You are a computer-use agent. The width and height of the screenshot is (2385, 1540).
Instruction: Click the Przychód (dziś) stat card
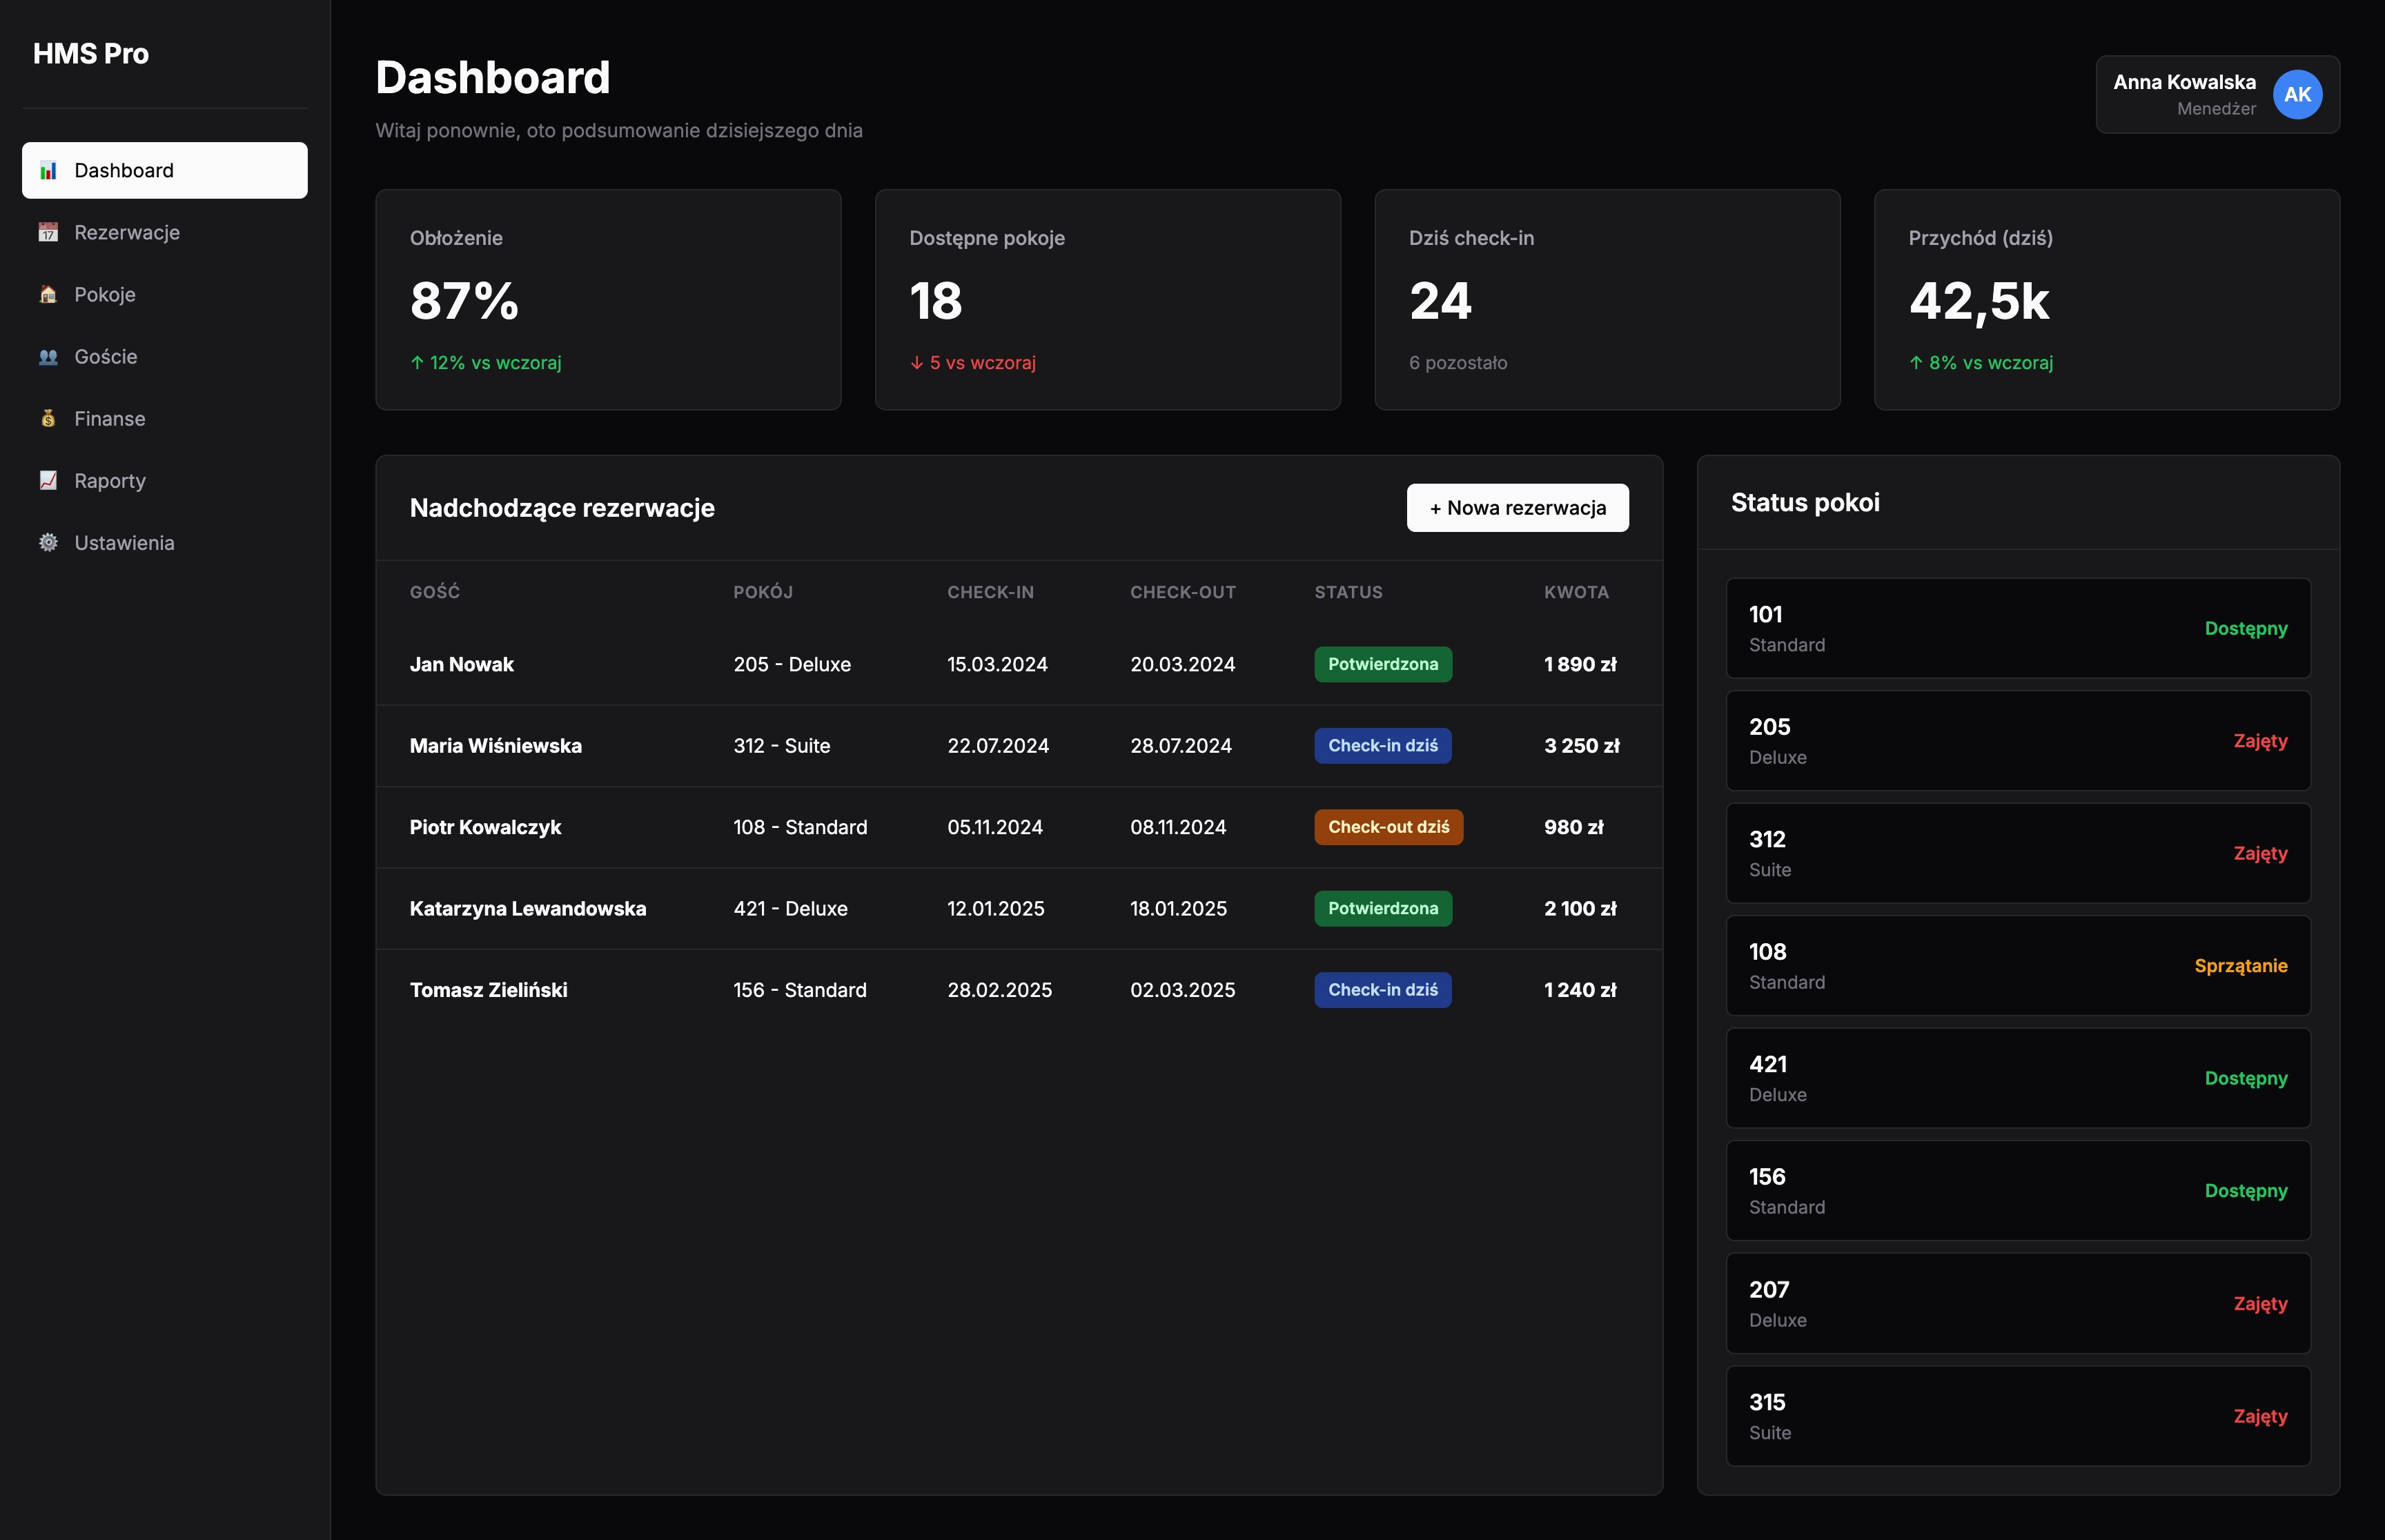tap(2106, 300)
